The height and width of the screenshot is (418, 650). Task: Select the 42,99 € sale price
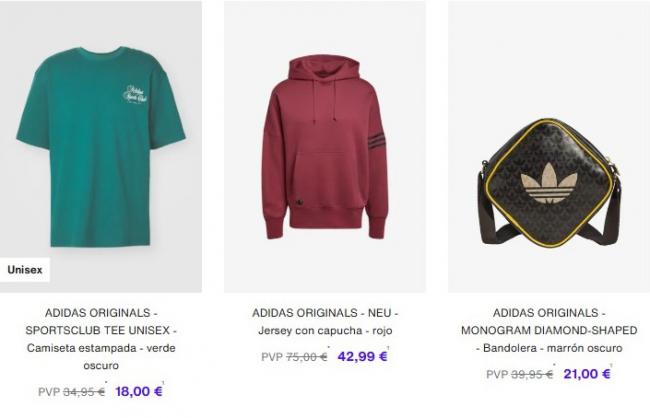click(x=363, y=357)
